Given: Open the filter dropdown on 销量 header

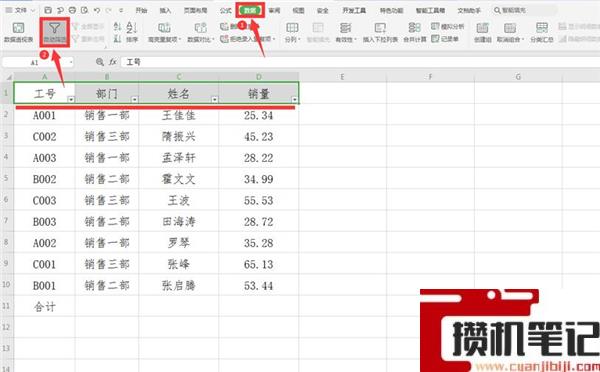Looking at the screenshot, I should pos(295,100).
